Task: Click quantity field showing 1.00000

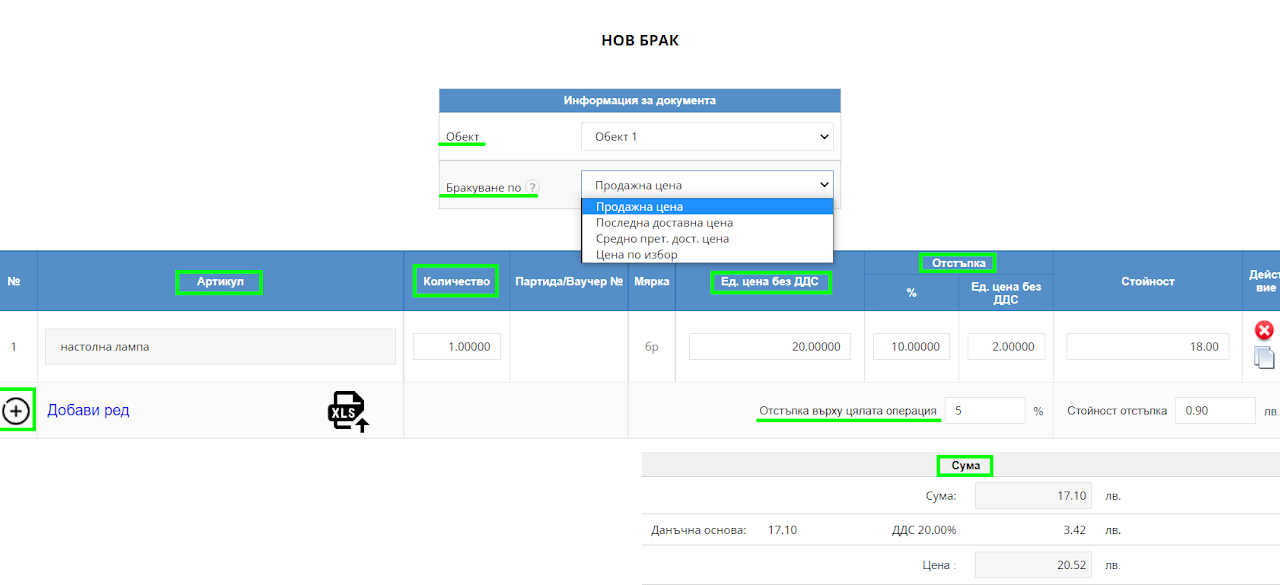Action: coord(457,347)
